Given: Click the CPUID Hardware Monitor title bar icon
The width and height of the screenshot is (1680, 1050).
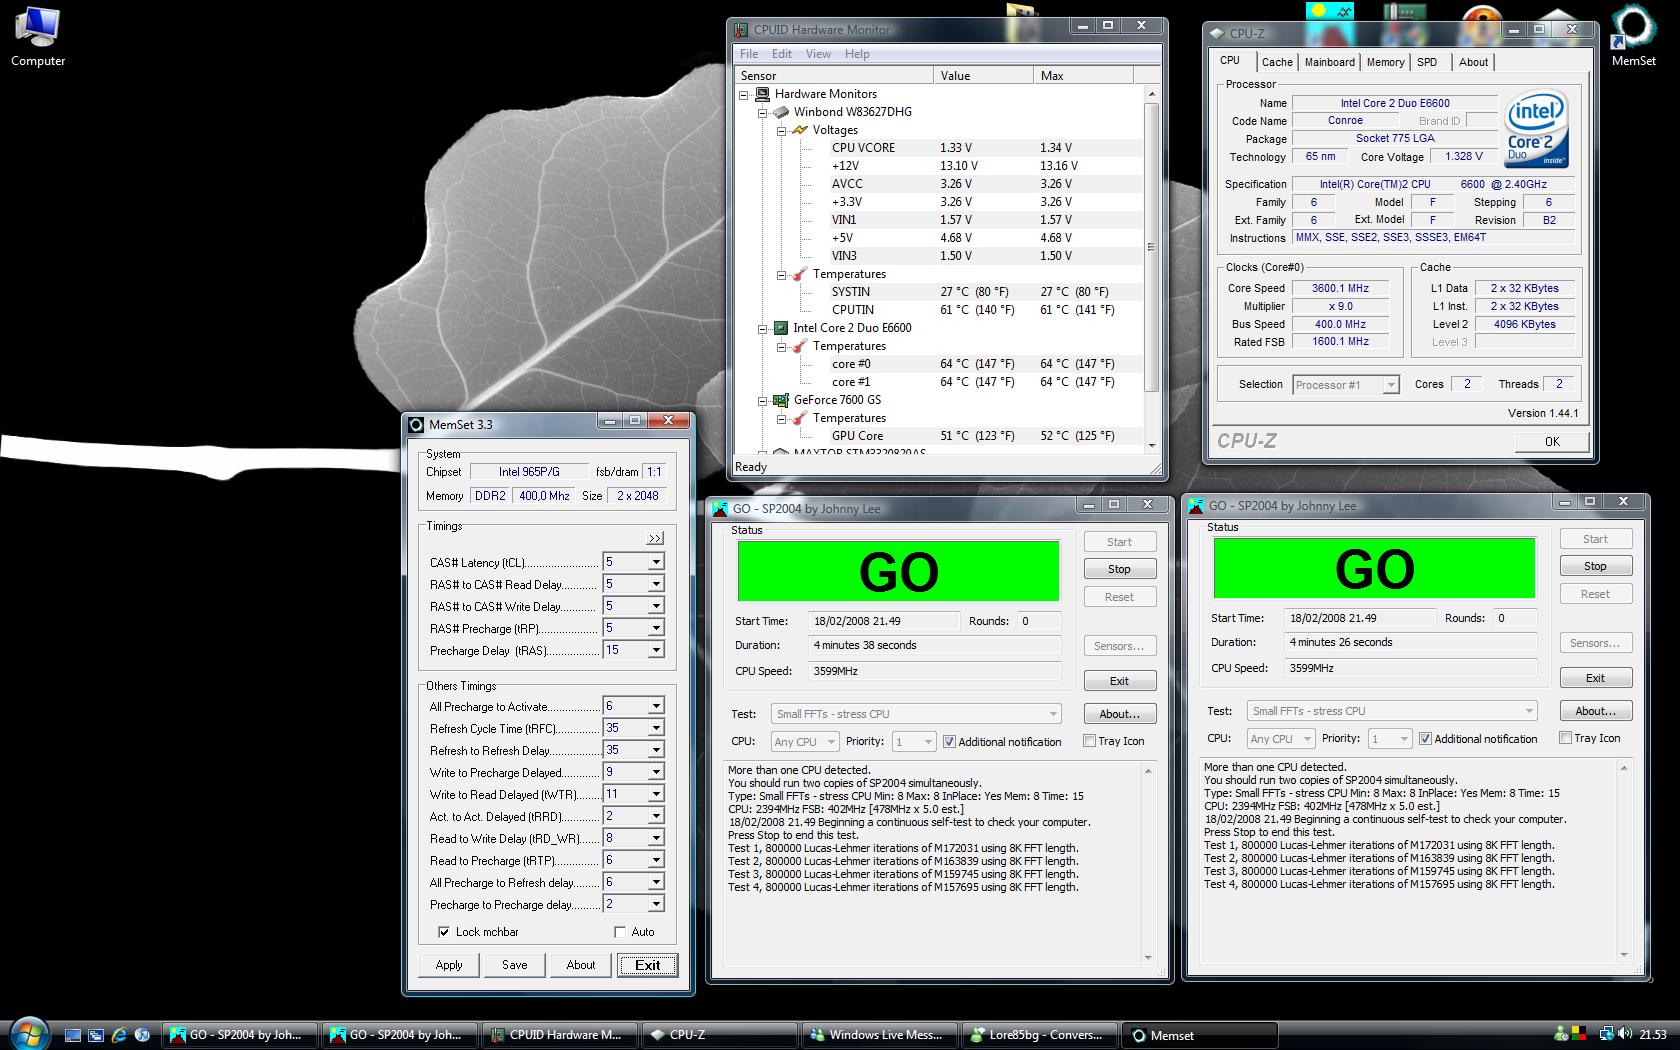Looking at the screenshot, I should 741,30.
